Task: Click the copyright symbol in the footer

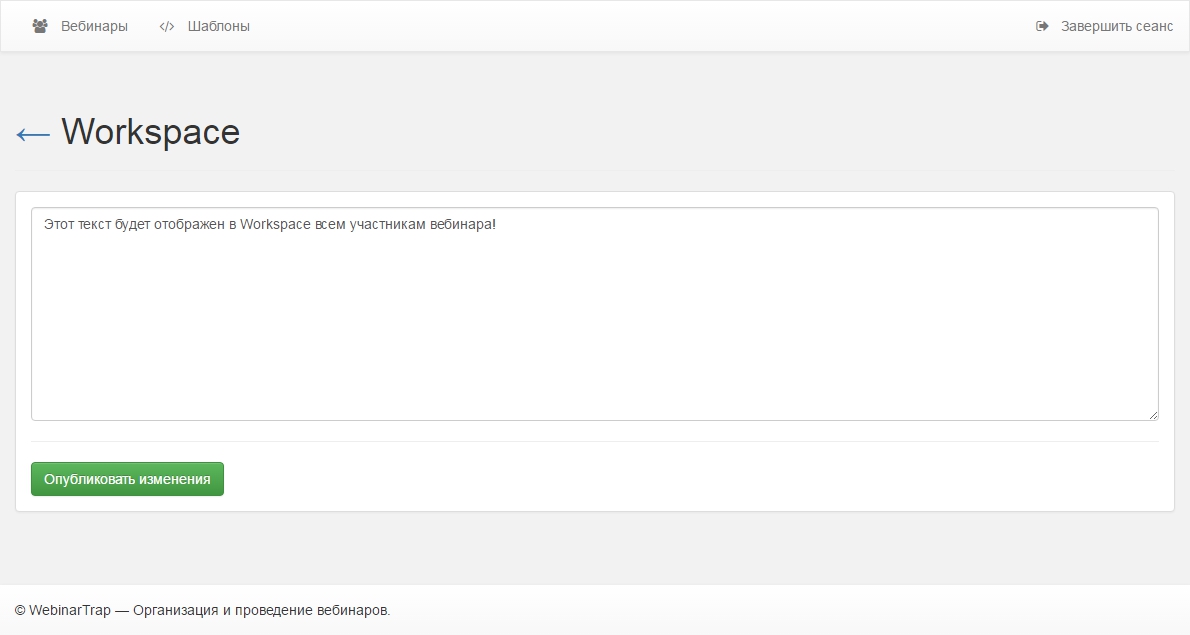Action: pos(20,610)
